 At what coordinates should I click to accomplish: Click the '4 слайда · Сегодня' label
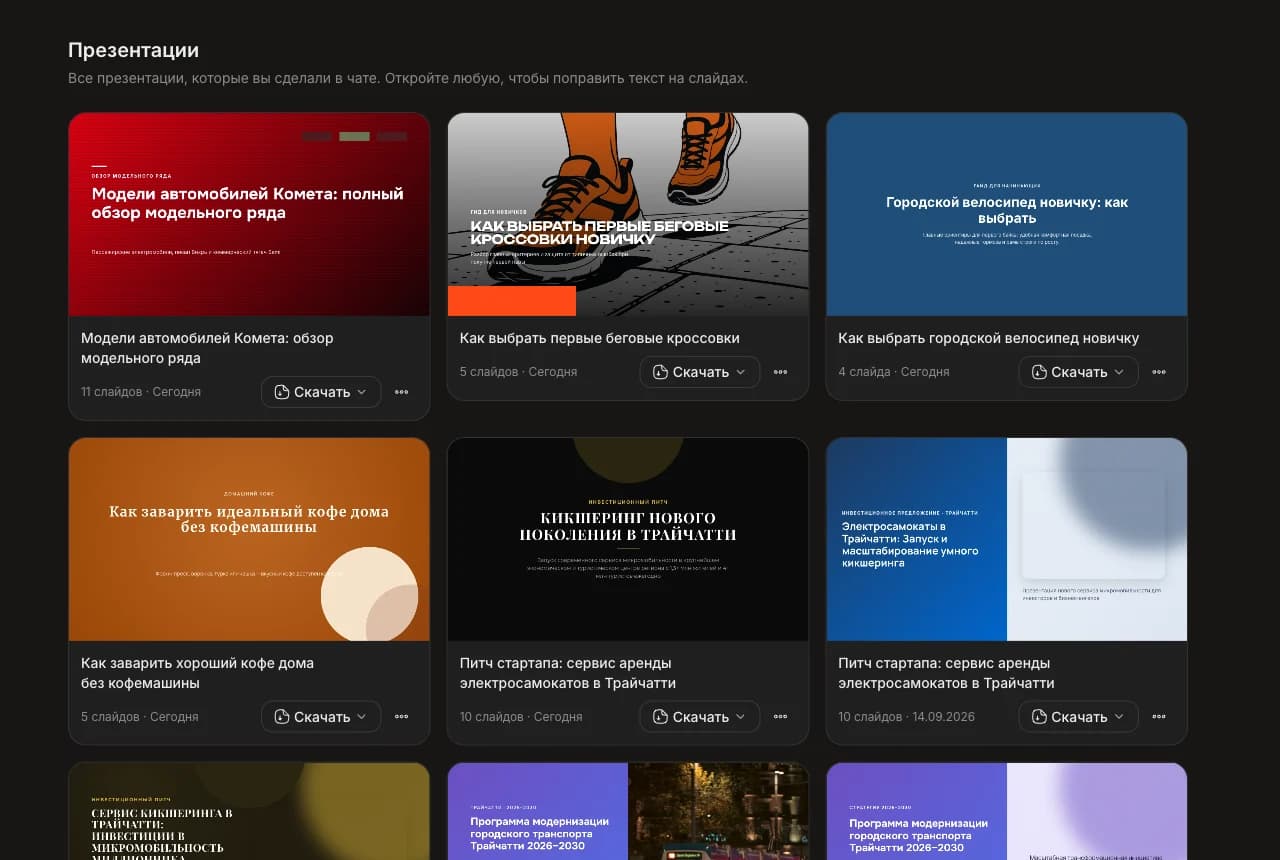894,372
